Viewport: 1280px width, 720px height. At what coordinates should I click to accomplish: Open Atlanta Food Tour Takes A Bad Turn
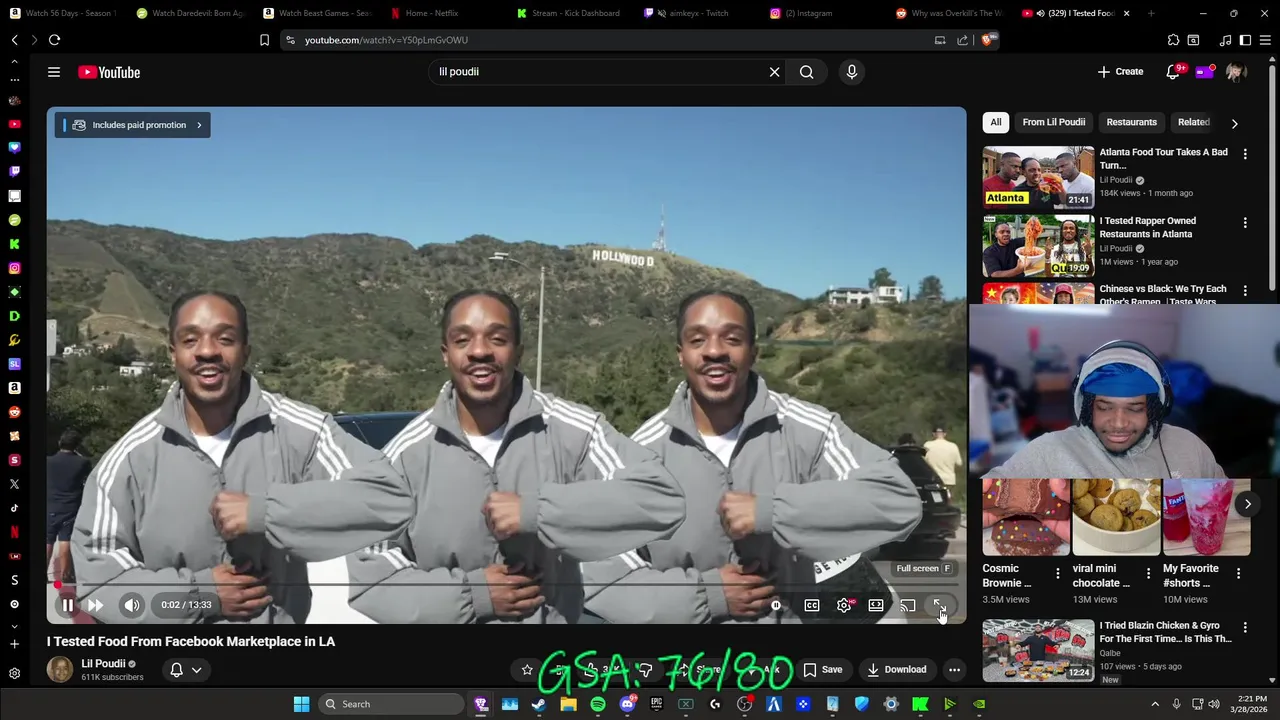coord(1163,159)
